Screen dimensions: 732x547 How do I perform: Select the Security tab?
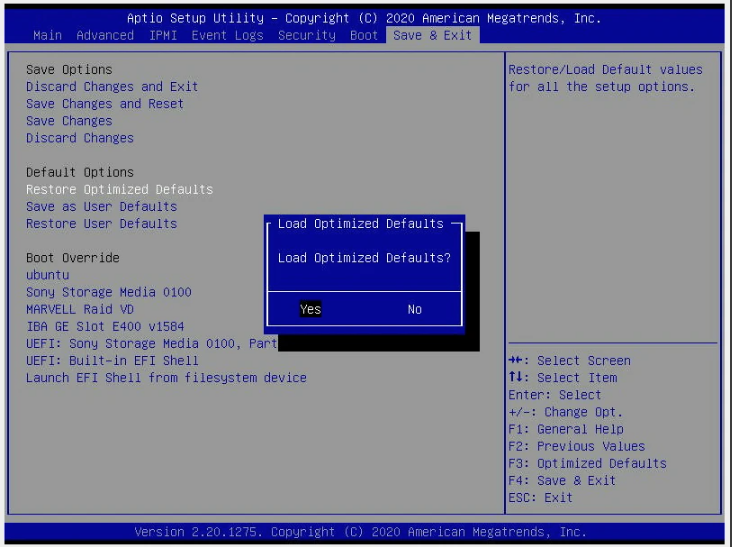[x=307, y=35]
